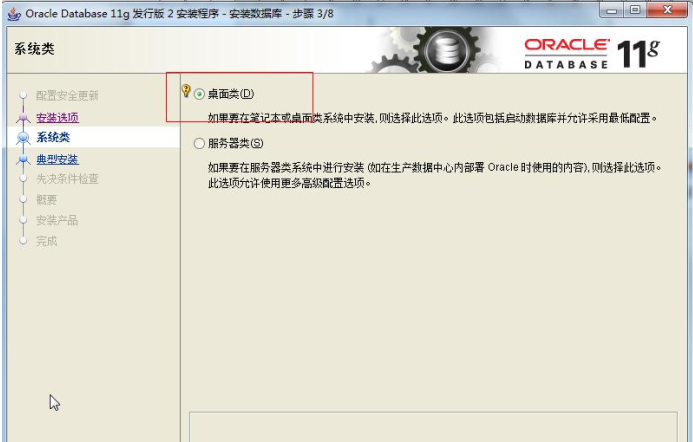Click the 桌面类 description text
The image size is (693, 442).
coord(433,118)
